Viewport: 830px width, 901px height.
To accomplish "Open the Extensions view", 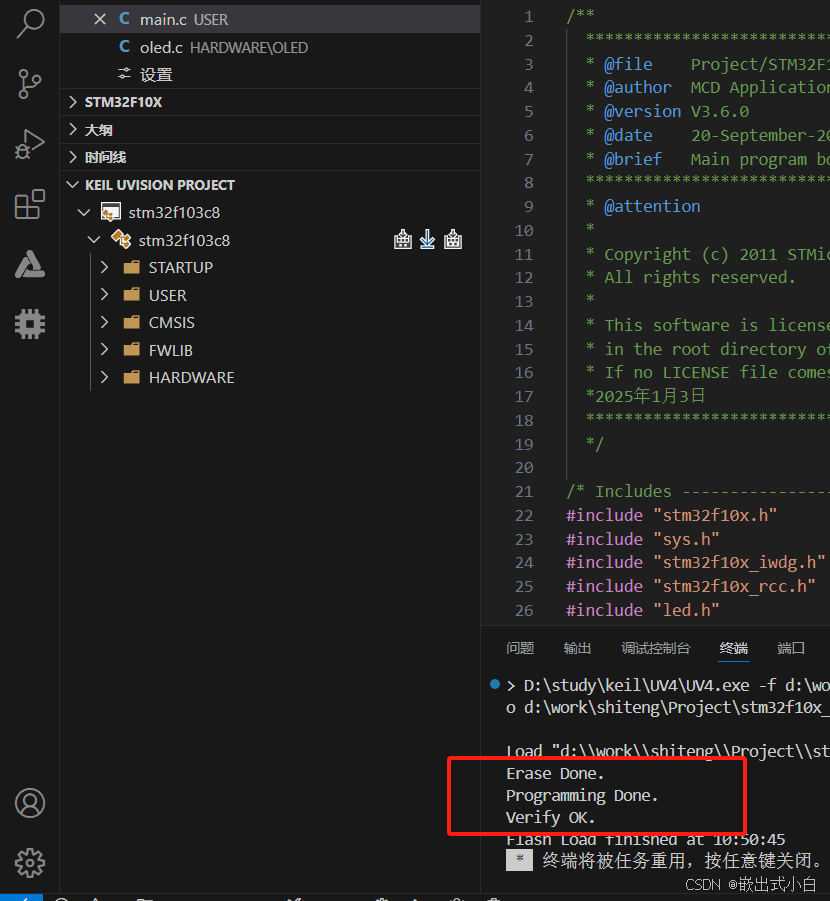I will (x=30, y=205).
